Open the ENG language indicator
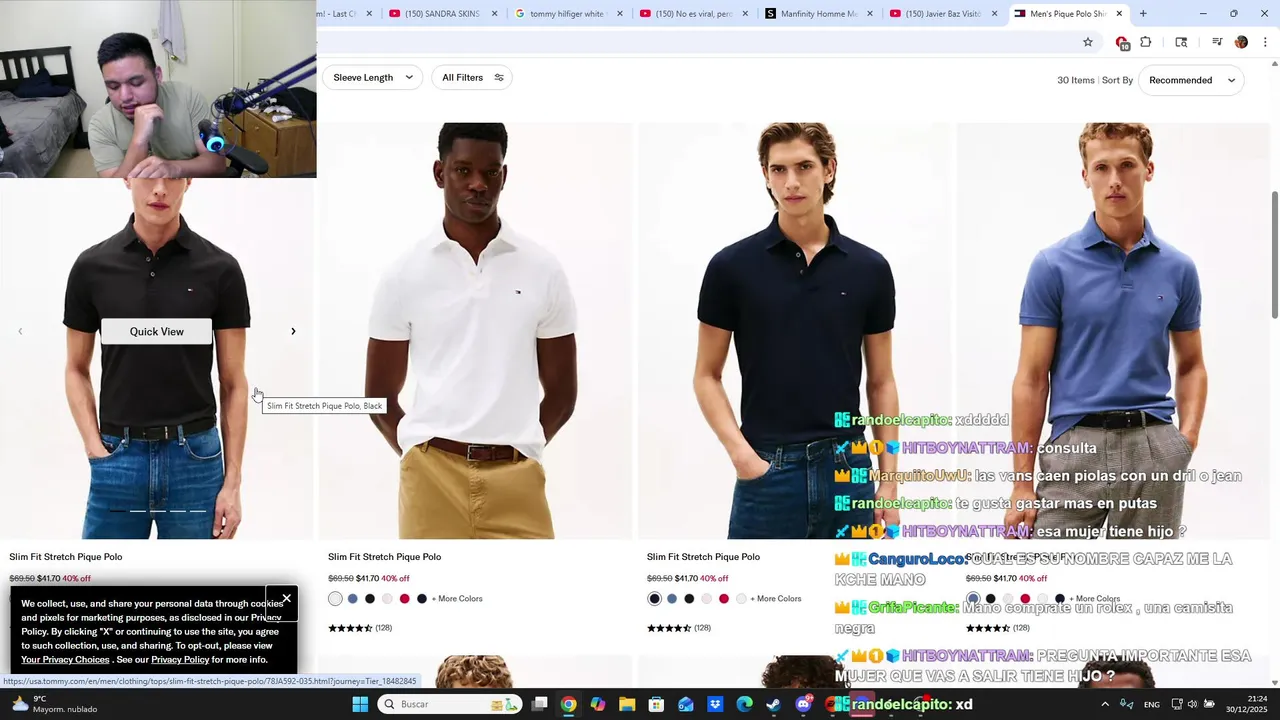 [1152, 704]
